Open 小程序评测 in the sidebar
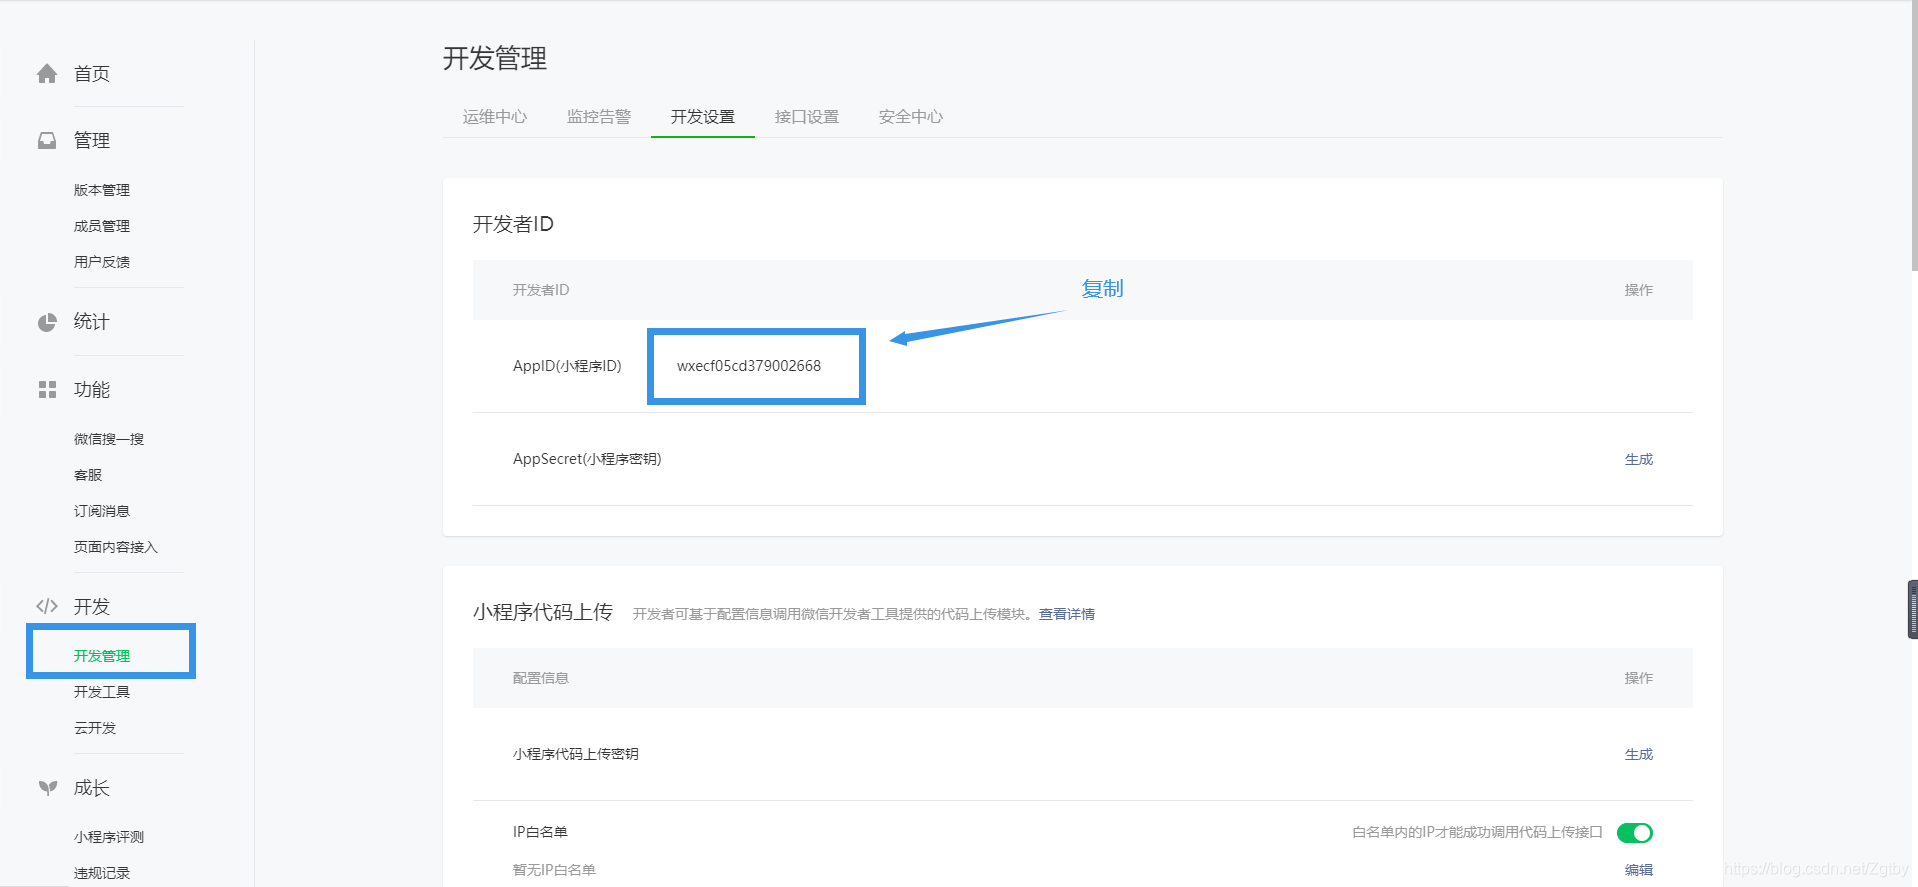1918x887 pixels. 109,837
